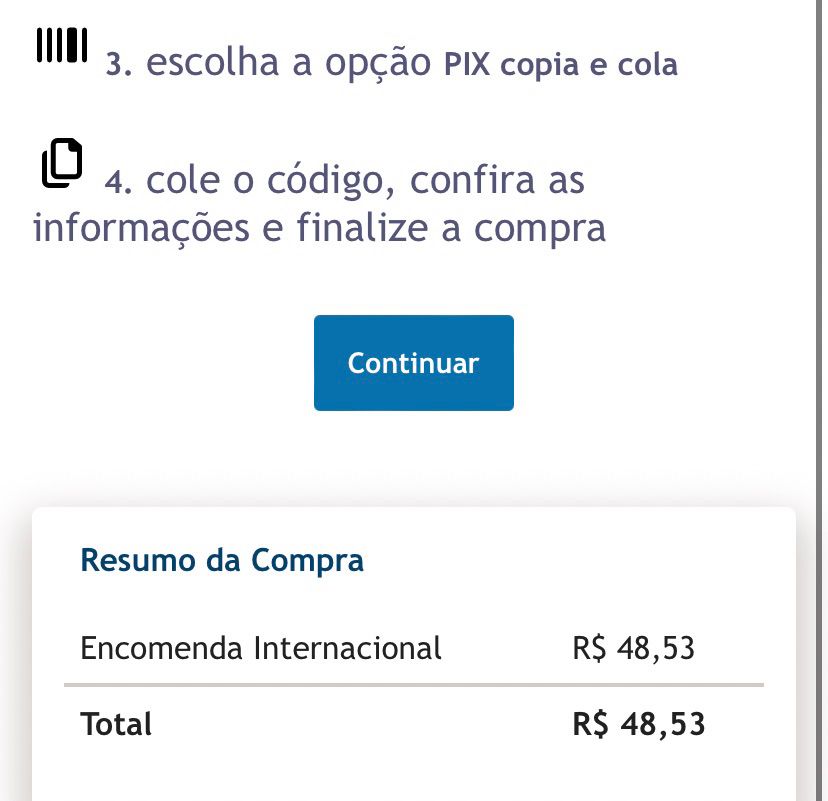Click the bold Total label
Image resolution: width=828 pixels, height=801 pixels.
116,724
